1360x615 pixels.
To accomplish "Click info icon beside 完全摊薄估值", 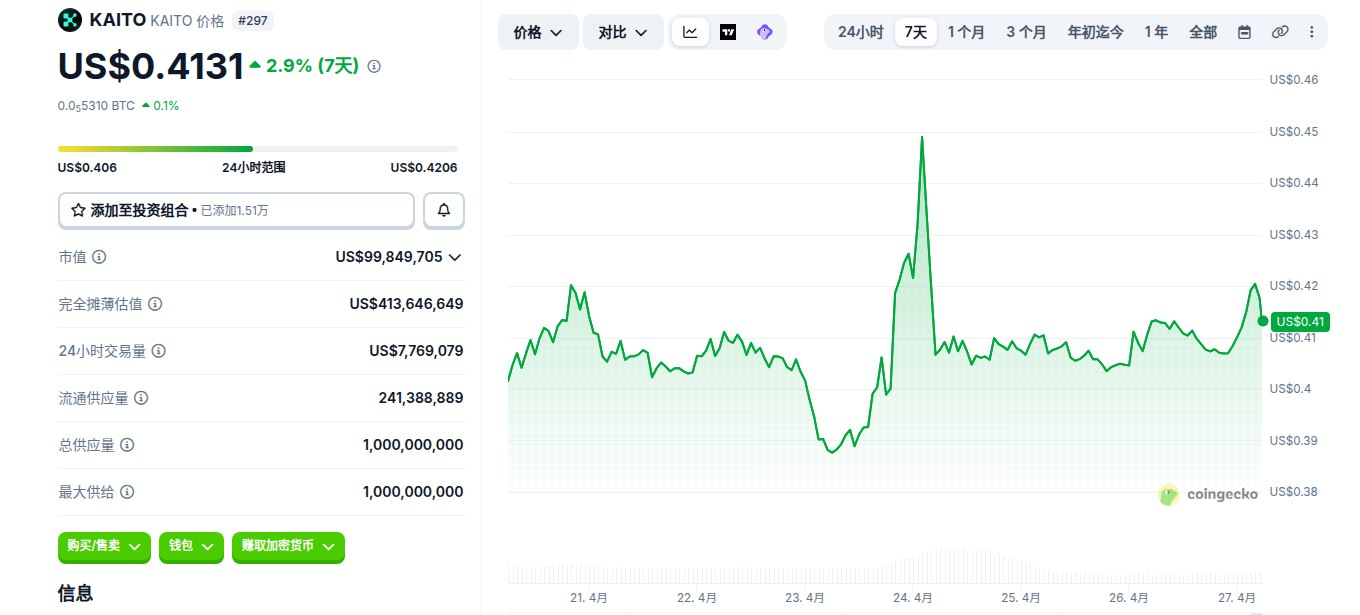I will point(155,304).
